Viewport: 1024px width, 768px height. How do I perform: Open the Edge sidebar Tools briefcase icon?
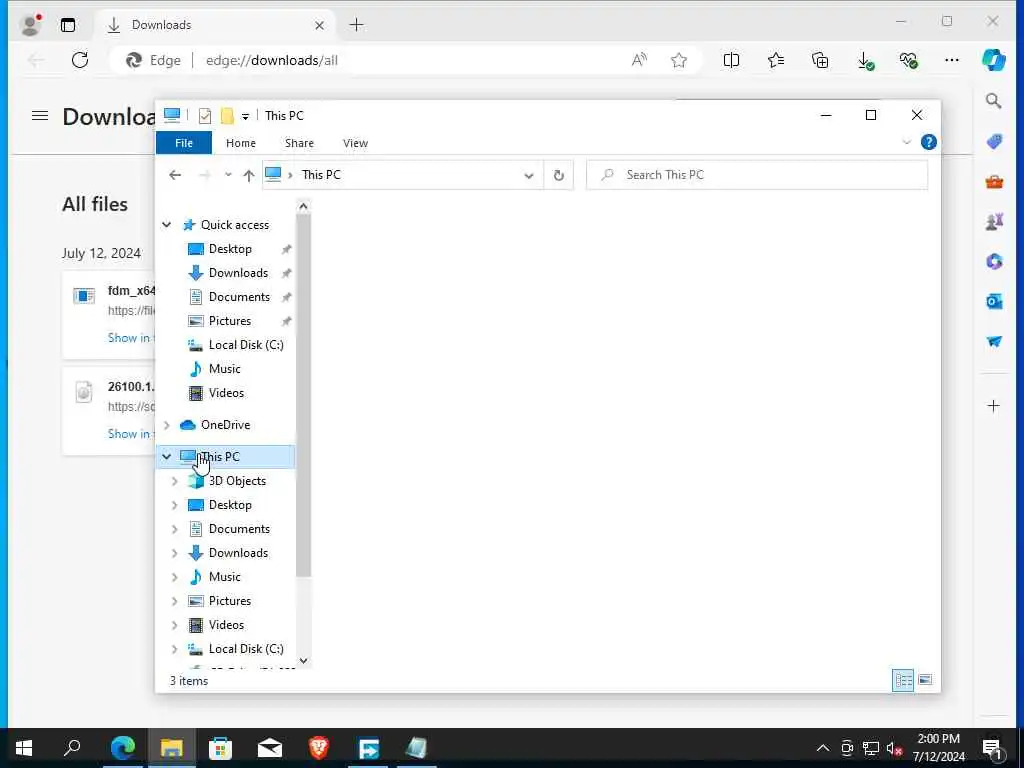(x=993, y=182)
